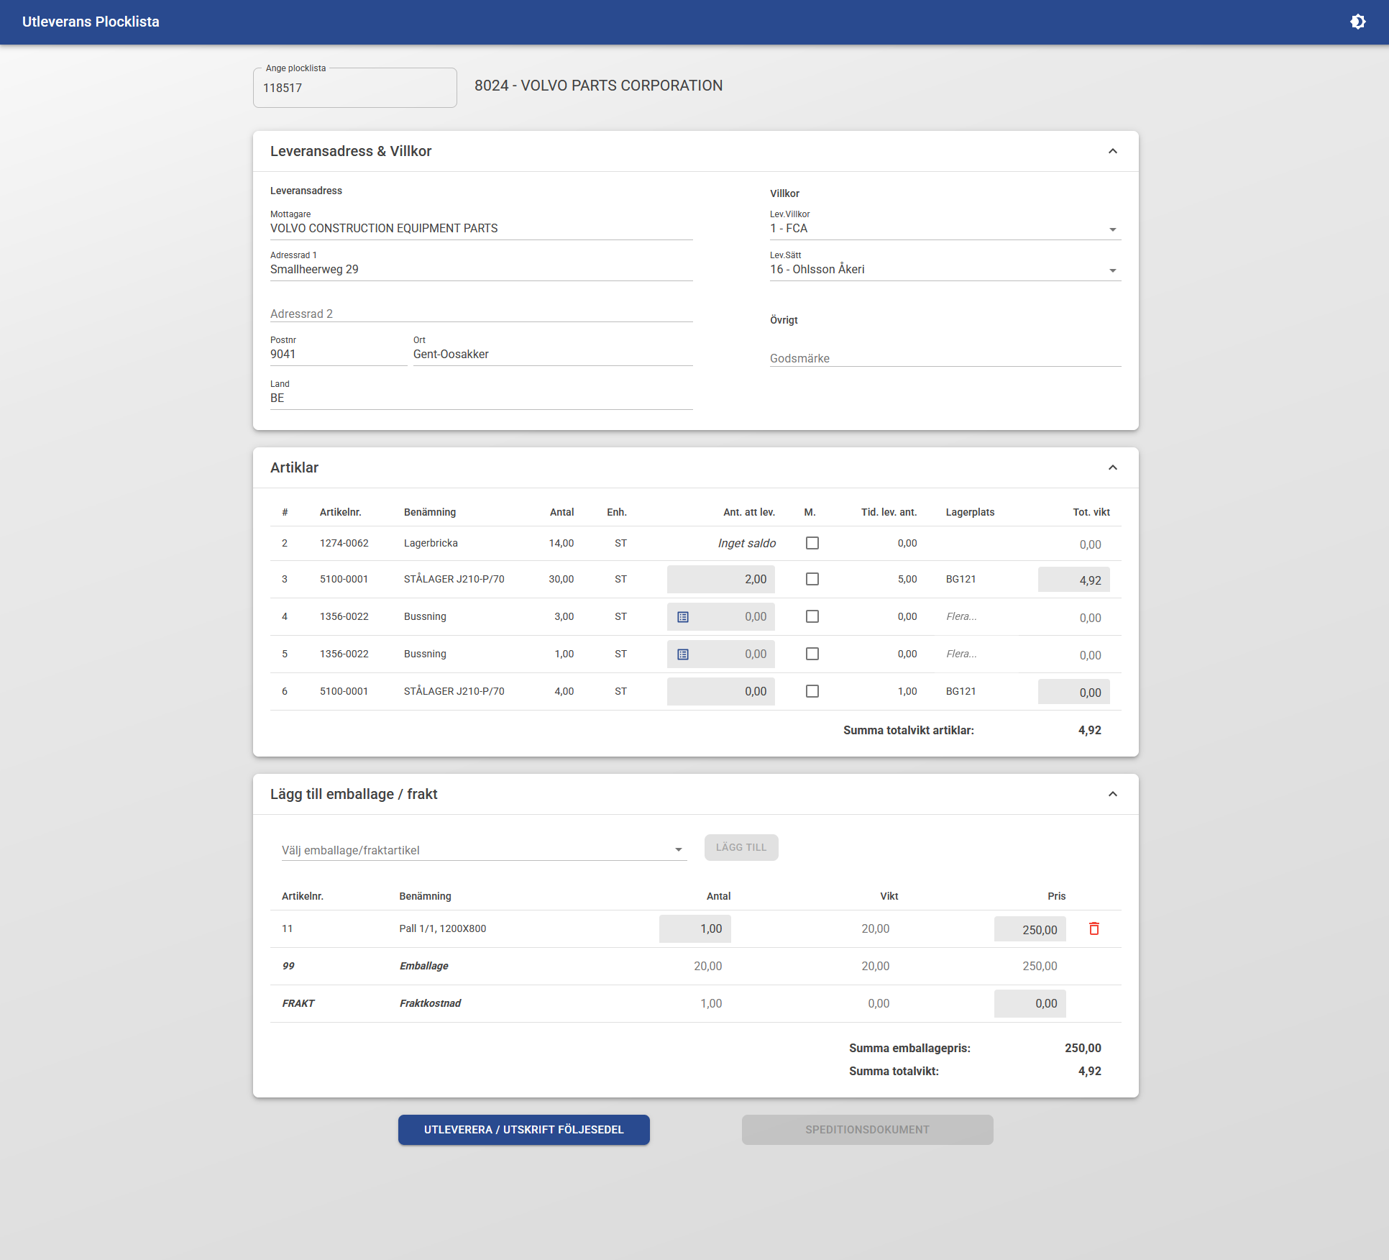Enable M. checkbox for row 4 Bussning
This screenshot has height=1260, width=1389.
(812, 617)
